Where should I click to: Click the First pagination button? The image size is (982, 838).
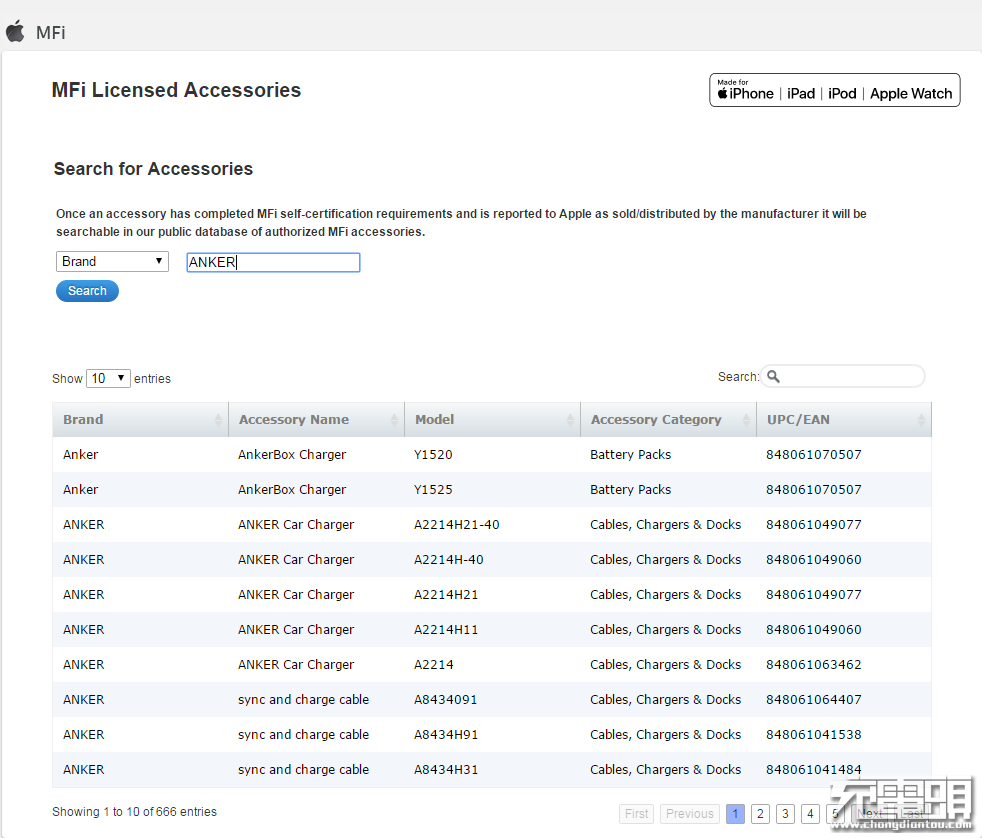(636, 814)
